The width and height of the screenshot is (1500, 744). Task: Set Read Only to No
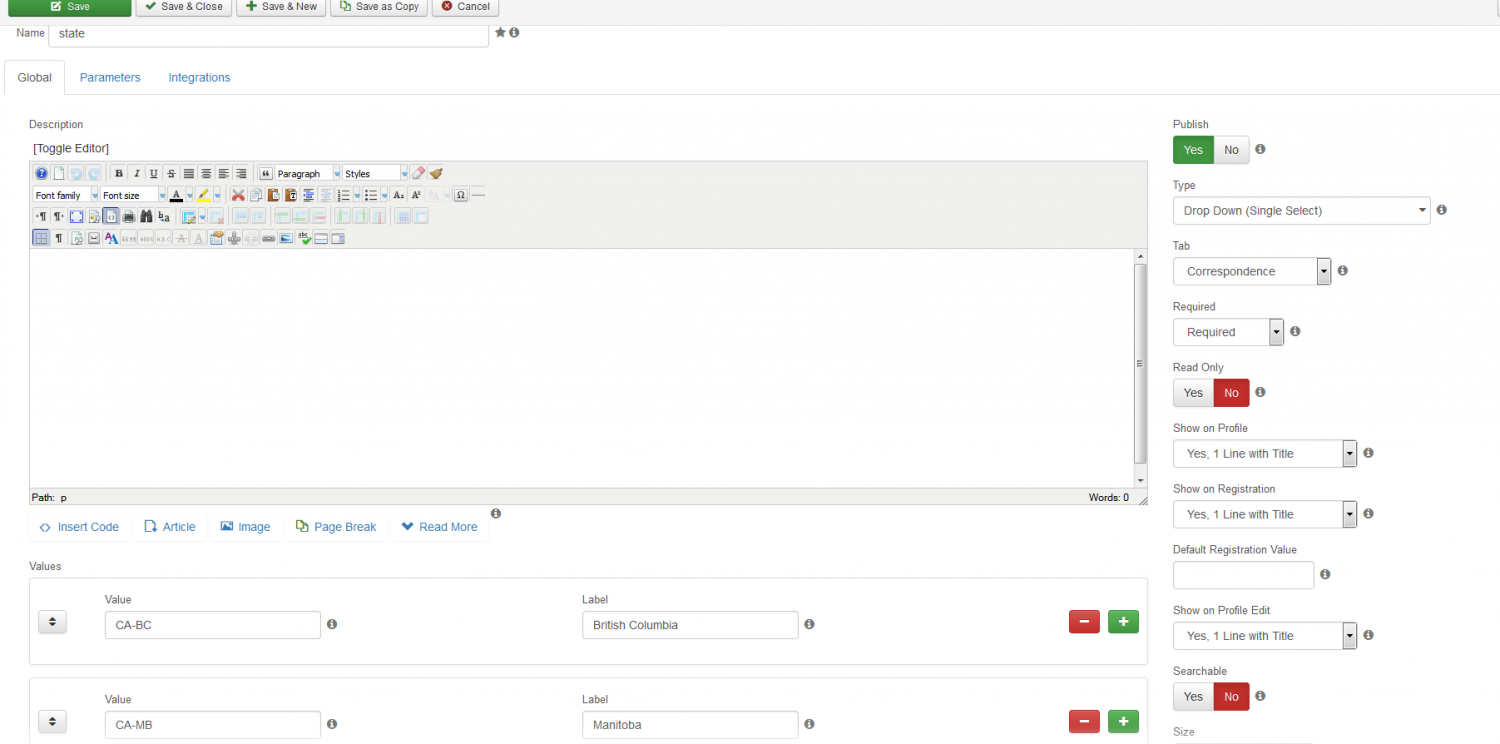click(1231, 393)
